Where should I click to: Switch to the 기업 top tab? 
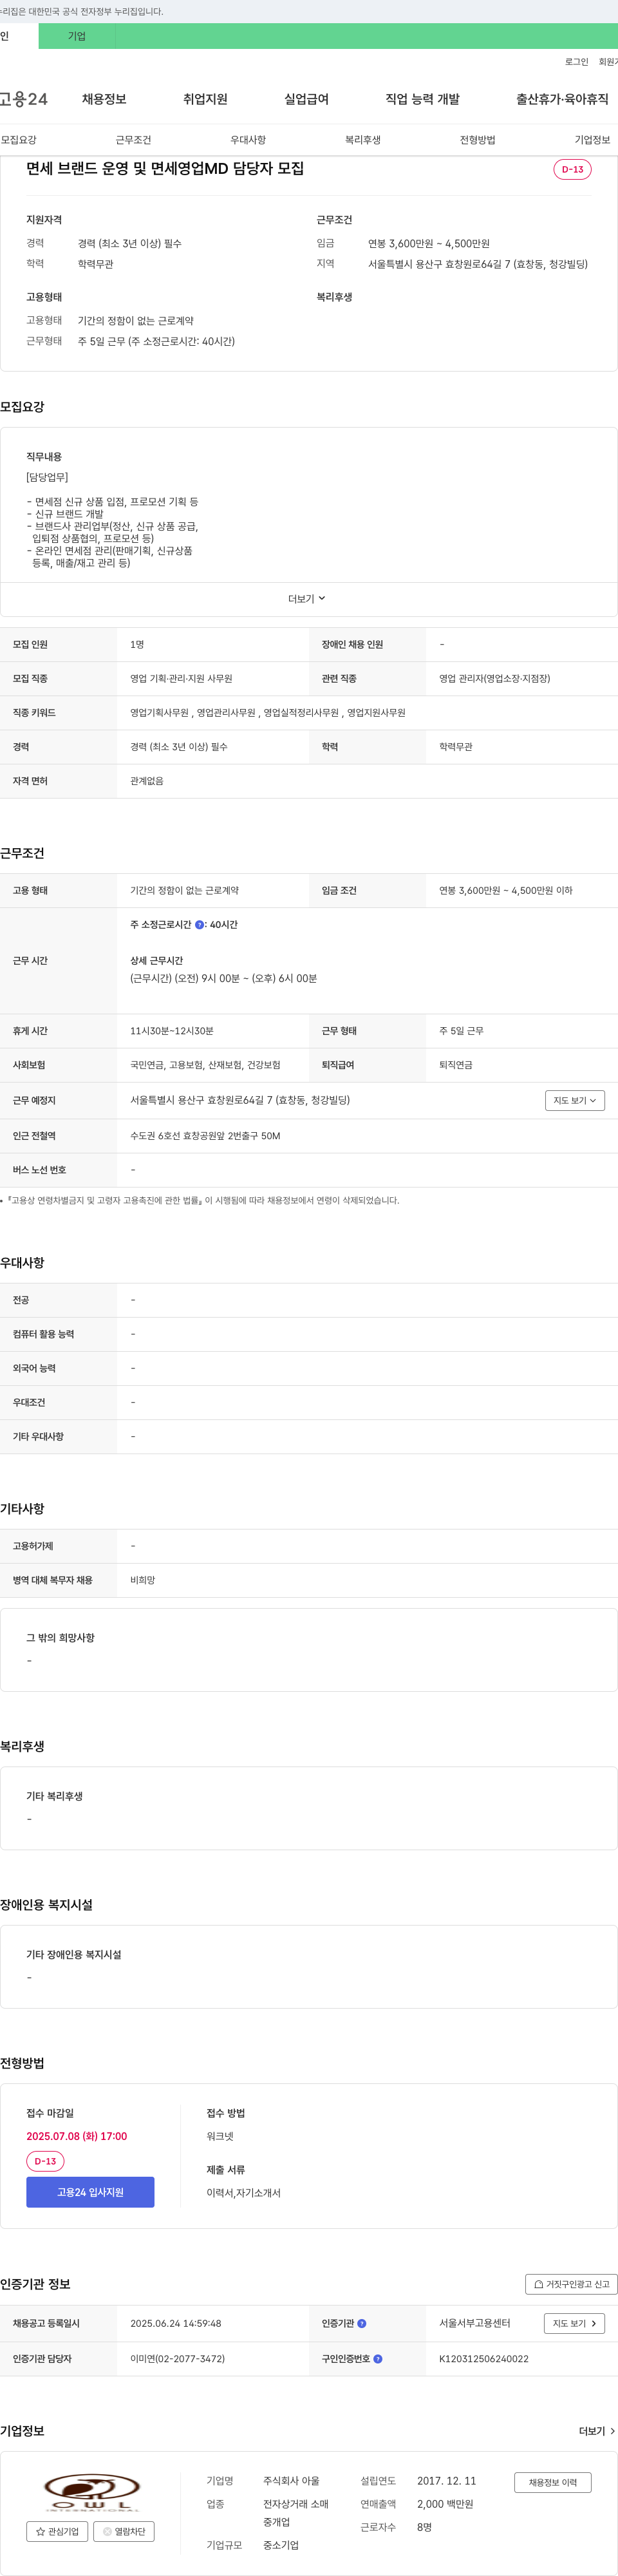pos(77,36)
